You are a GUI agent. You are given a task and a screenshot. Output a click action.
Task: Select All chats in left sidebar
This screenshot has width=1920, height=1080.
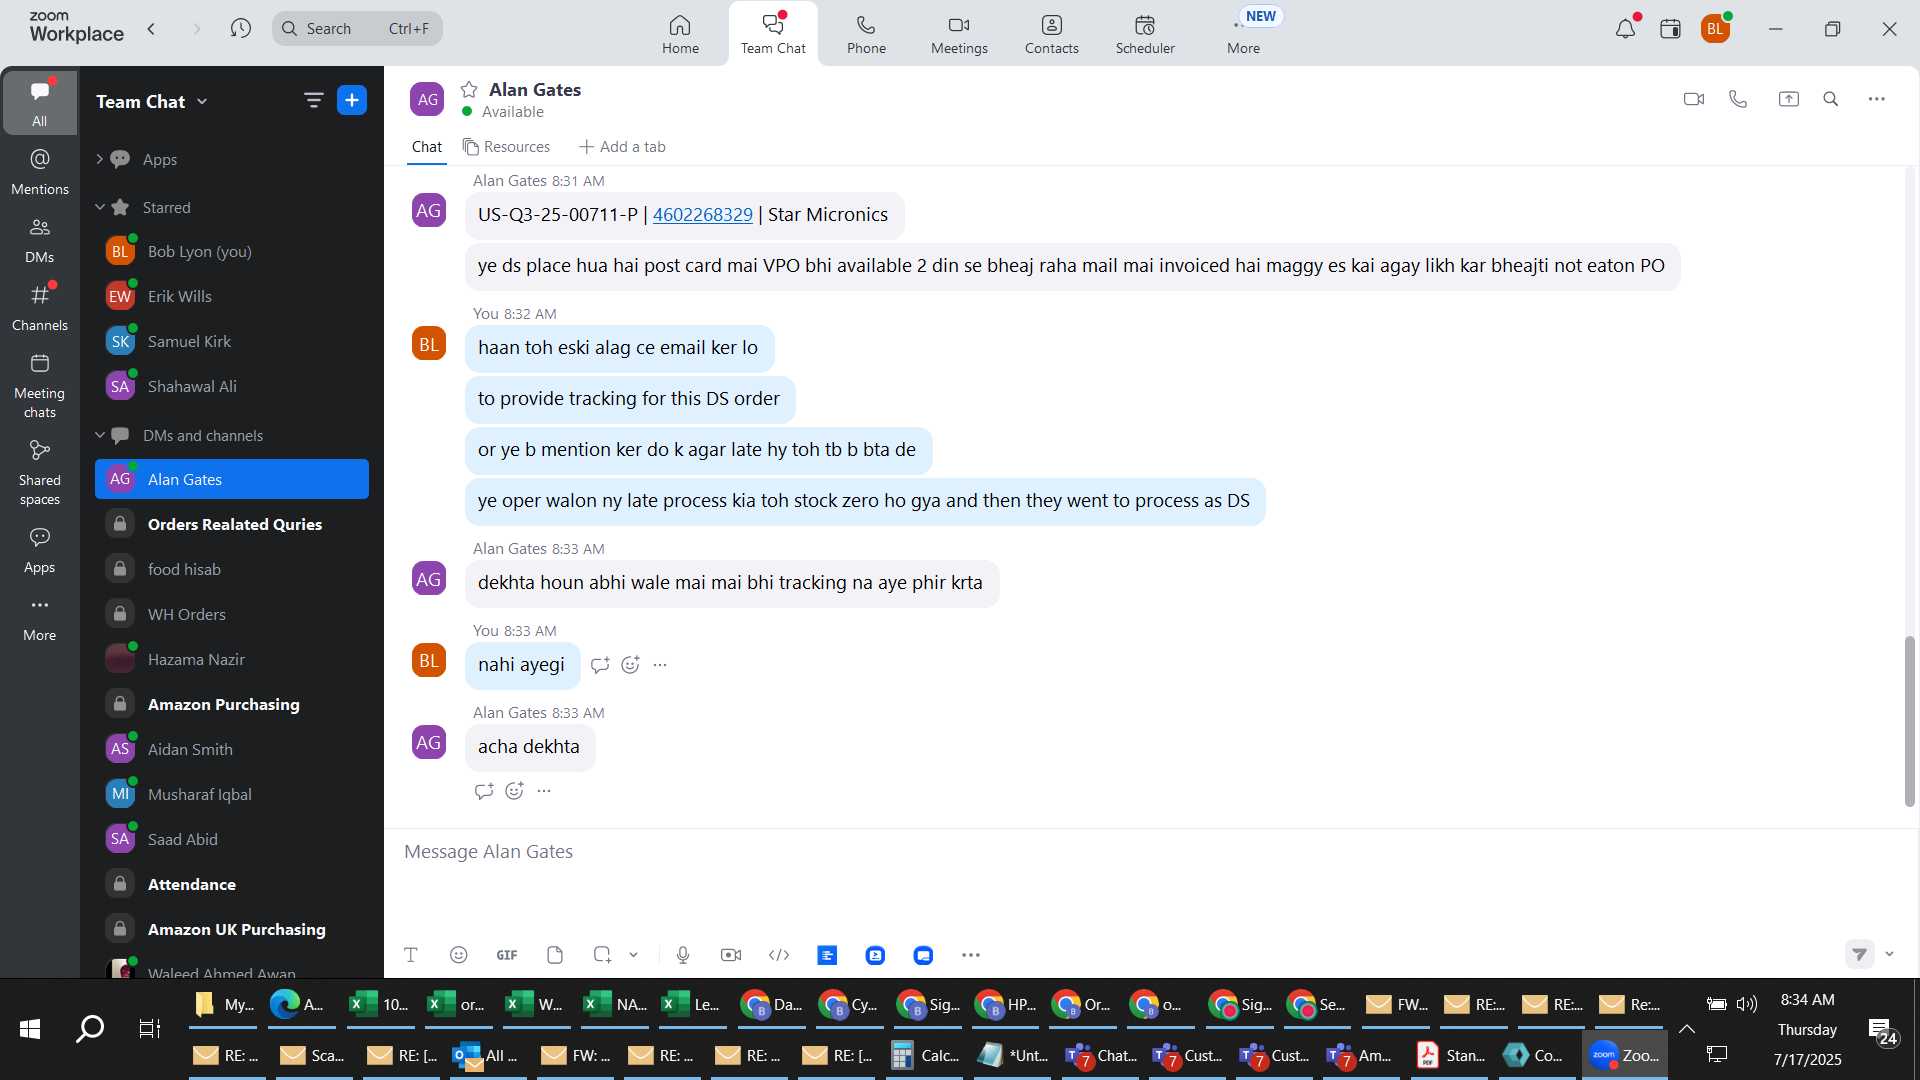[39, 102]
